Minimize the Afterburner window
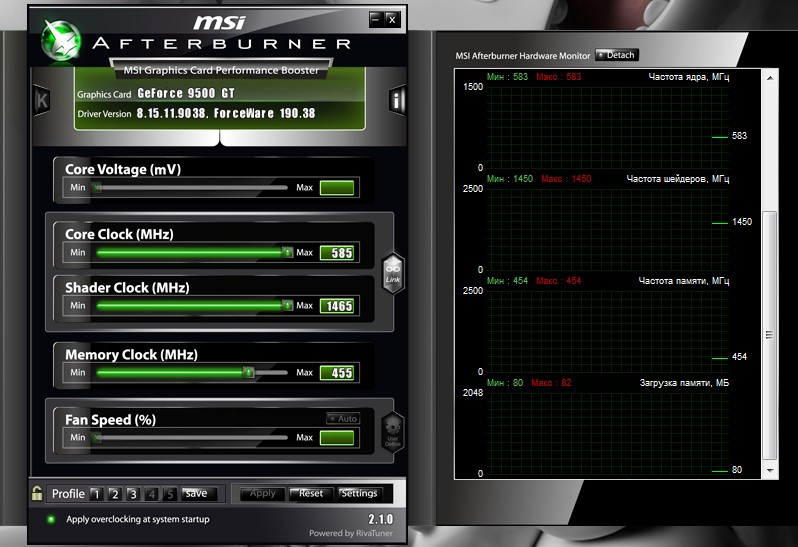The image size is (798, 547). 376,19
